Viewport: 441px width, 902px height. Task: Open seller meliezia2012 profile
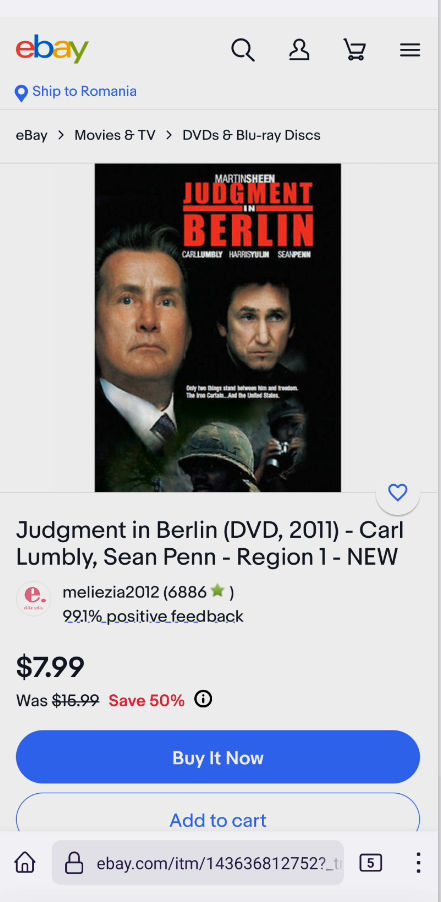pos(112,591)
